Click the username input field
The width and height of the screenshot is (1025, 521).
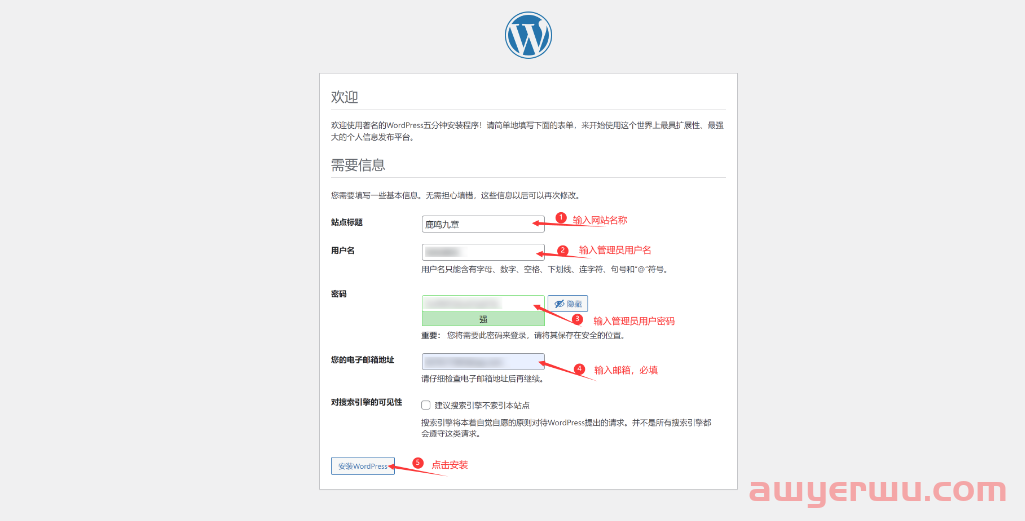[x=483, y=252]
